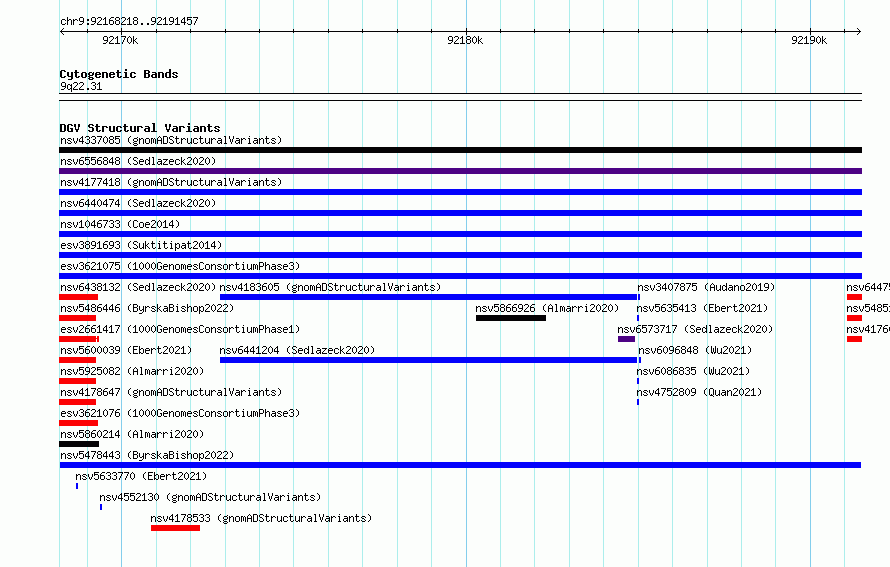Click chr9:92168218..92191457 coordinates text
The image size is (890, 567).
point(129,22)
